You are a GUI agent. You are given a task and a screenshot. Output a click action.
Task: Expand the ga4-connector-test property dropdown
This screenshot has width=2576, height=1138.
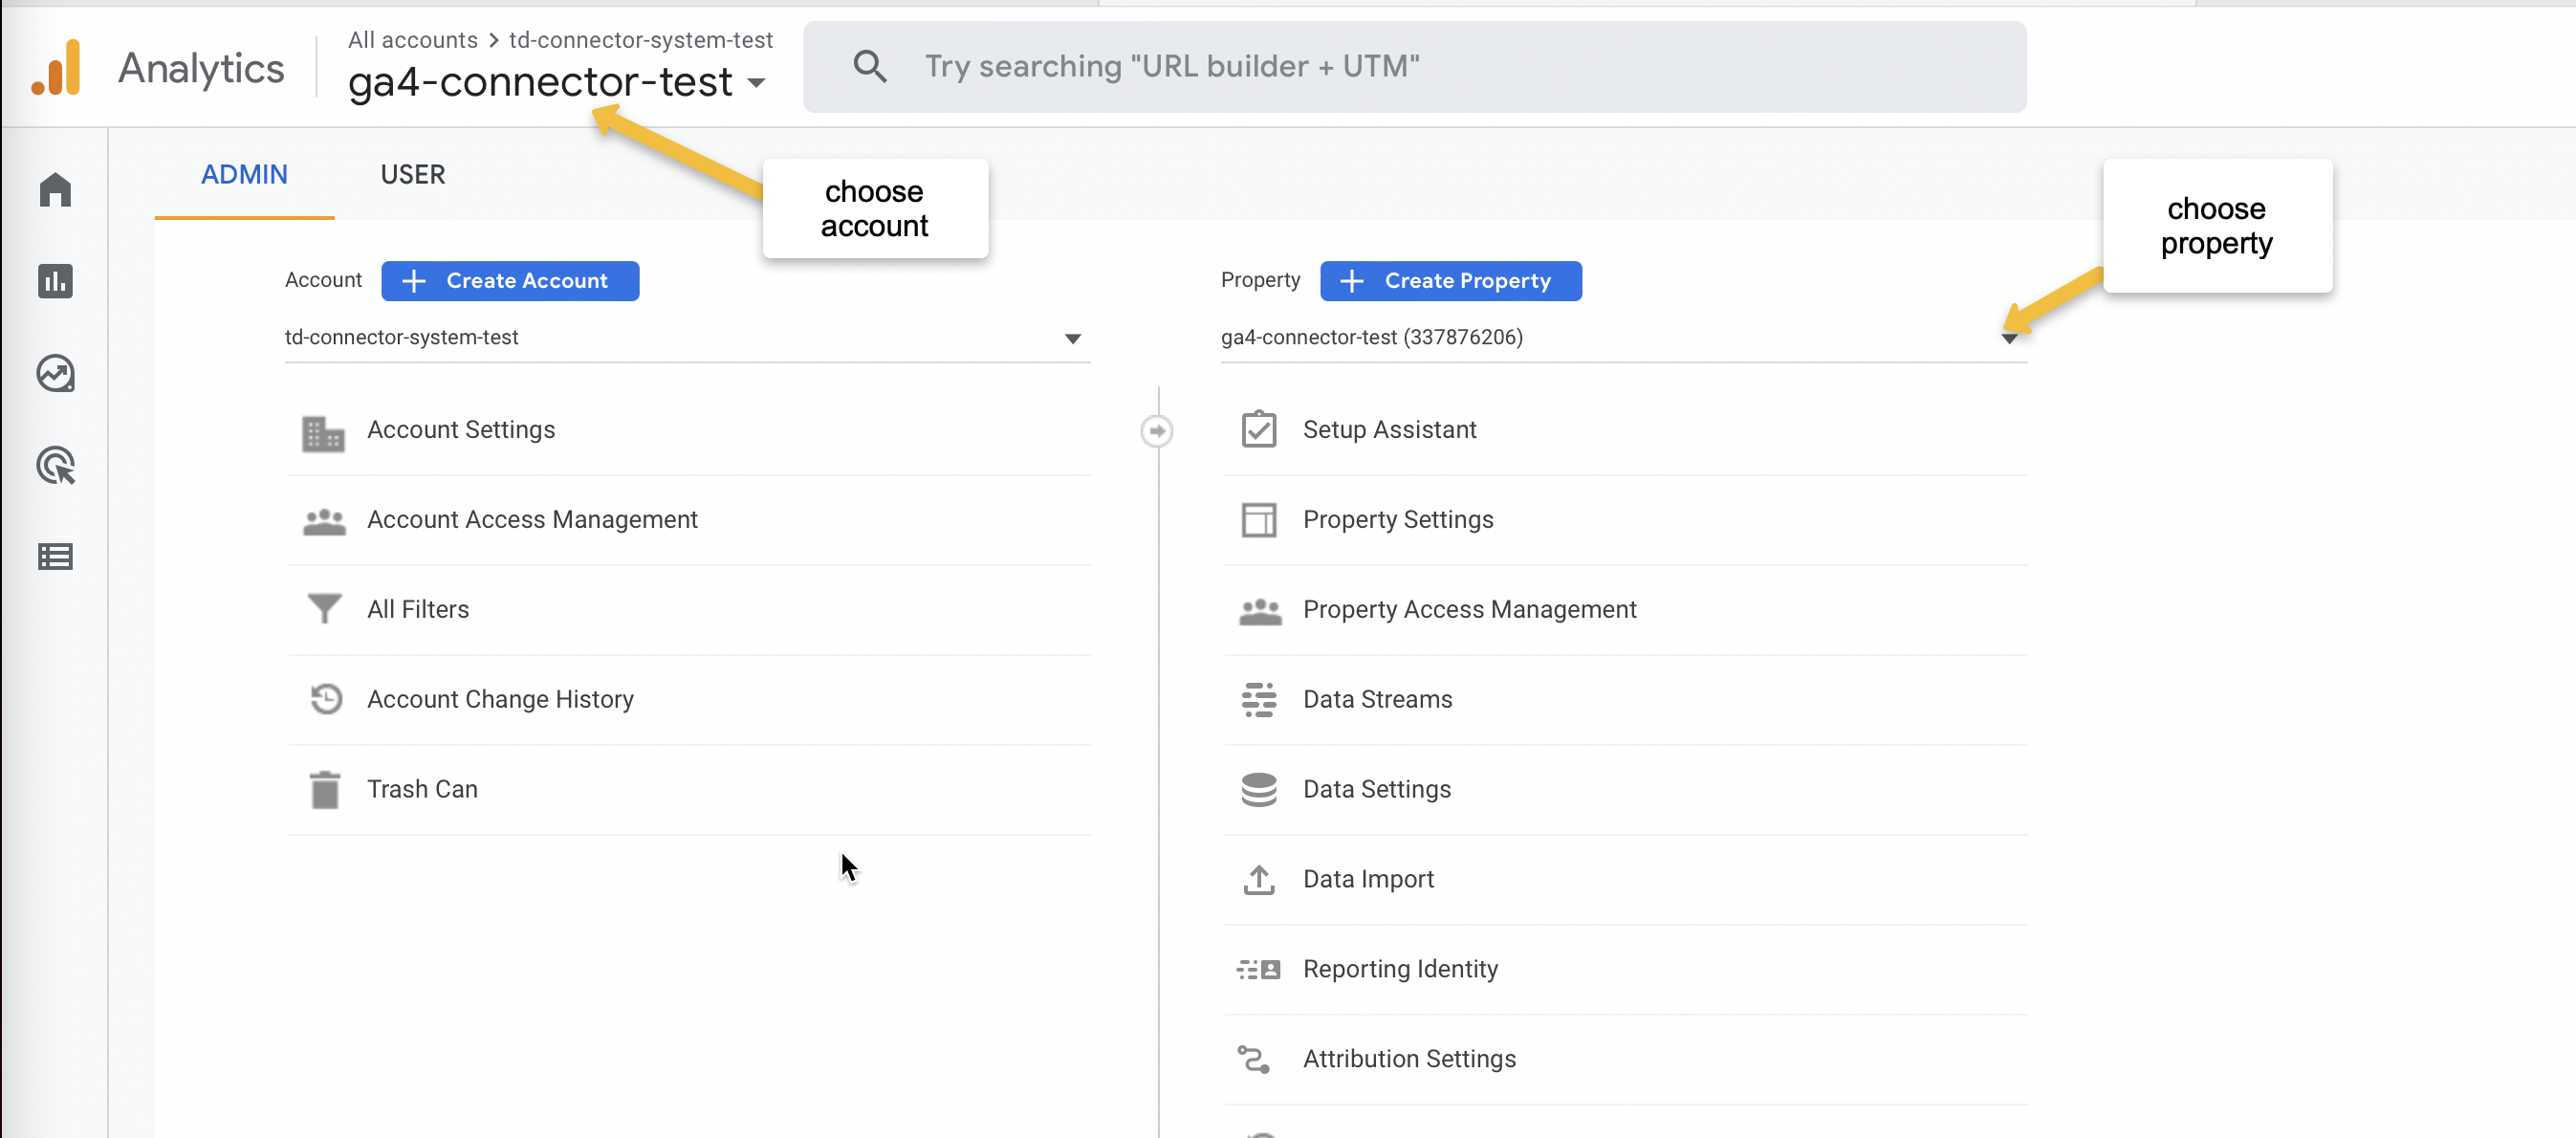coord(2008,338)
